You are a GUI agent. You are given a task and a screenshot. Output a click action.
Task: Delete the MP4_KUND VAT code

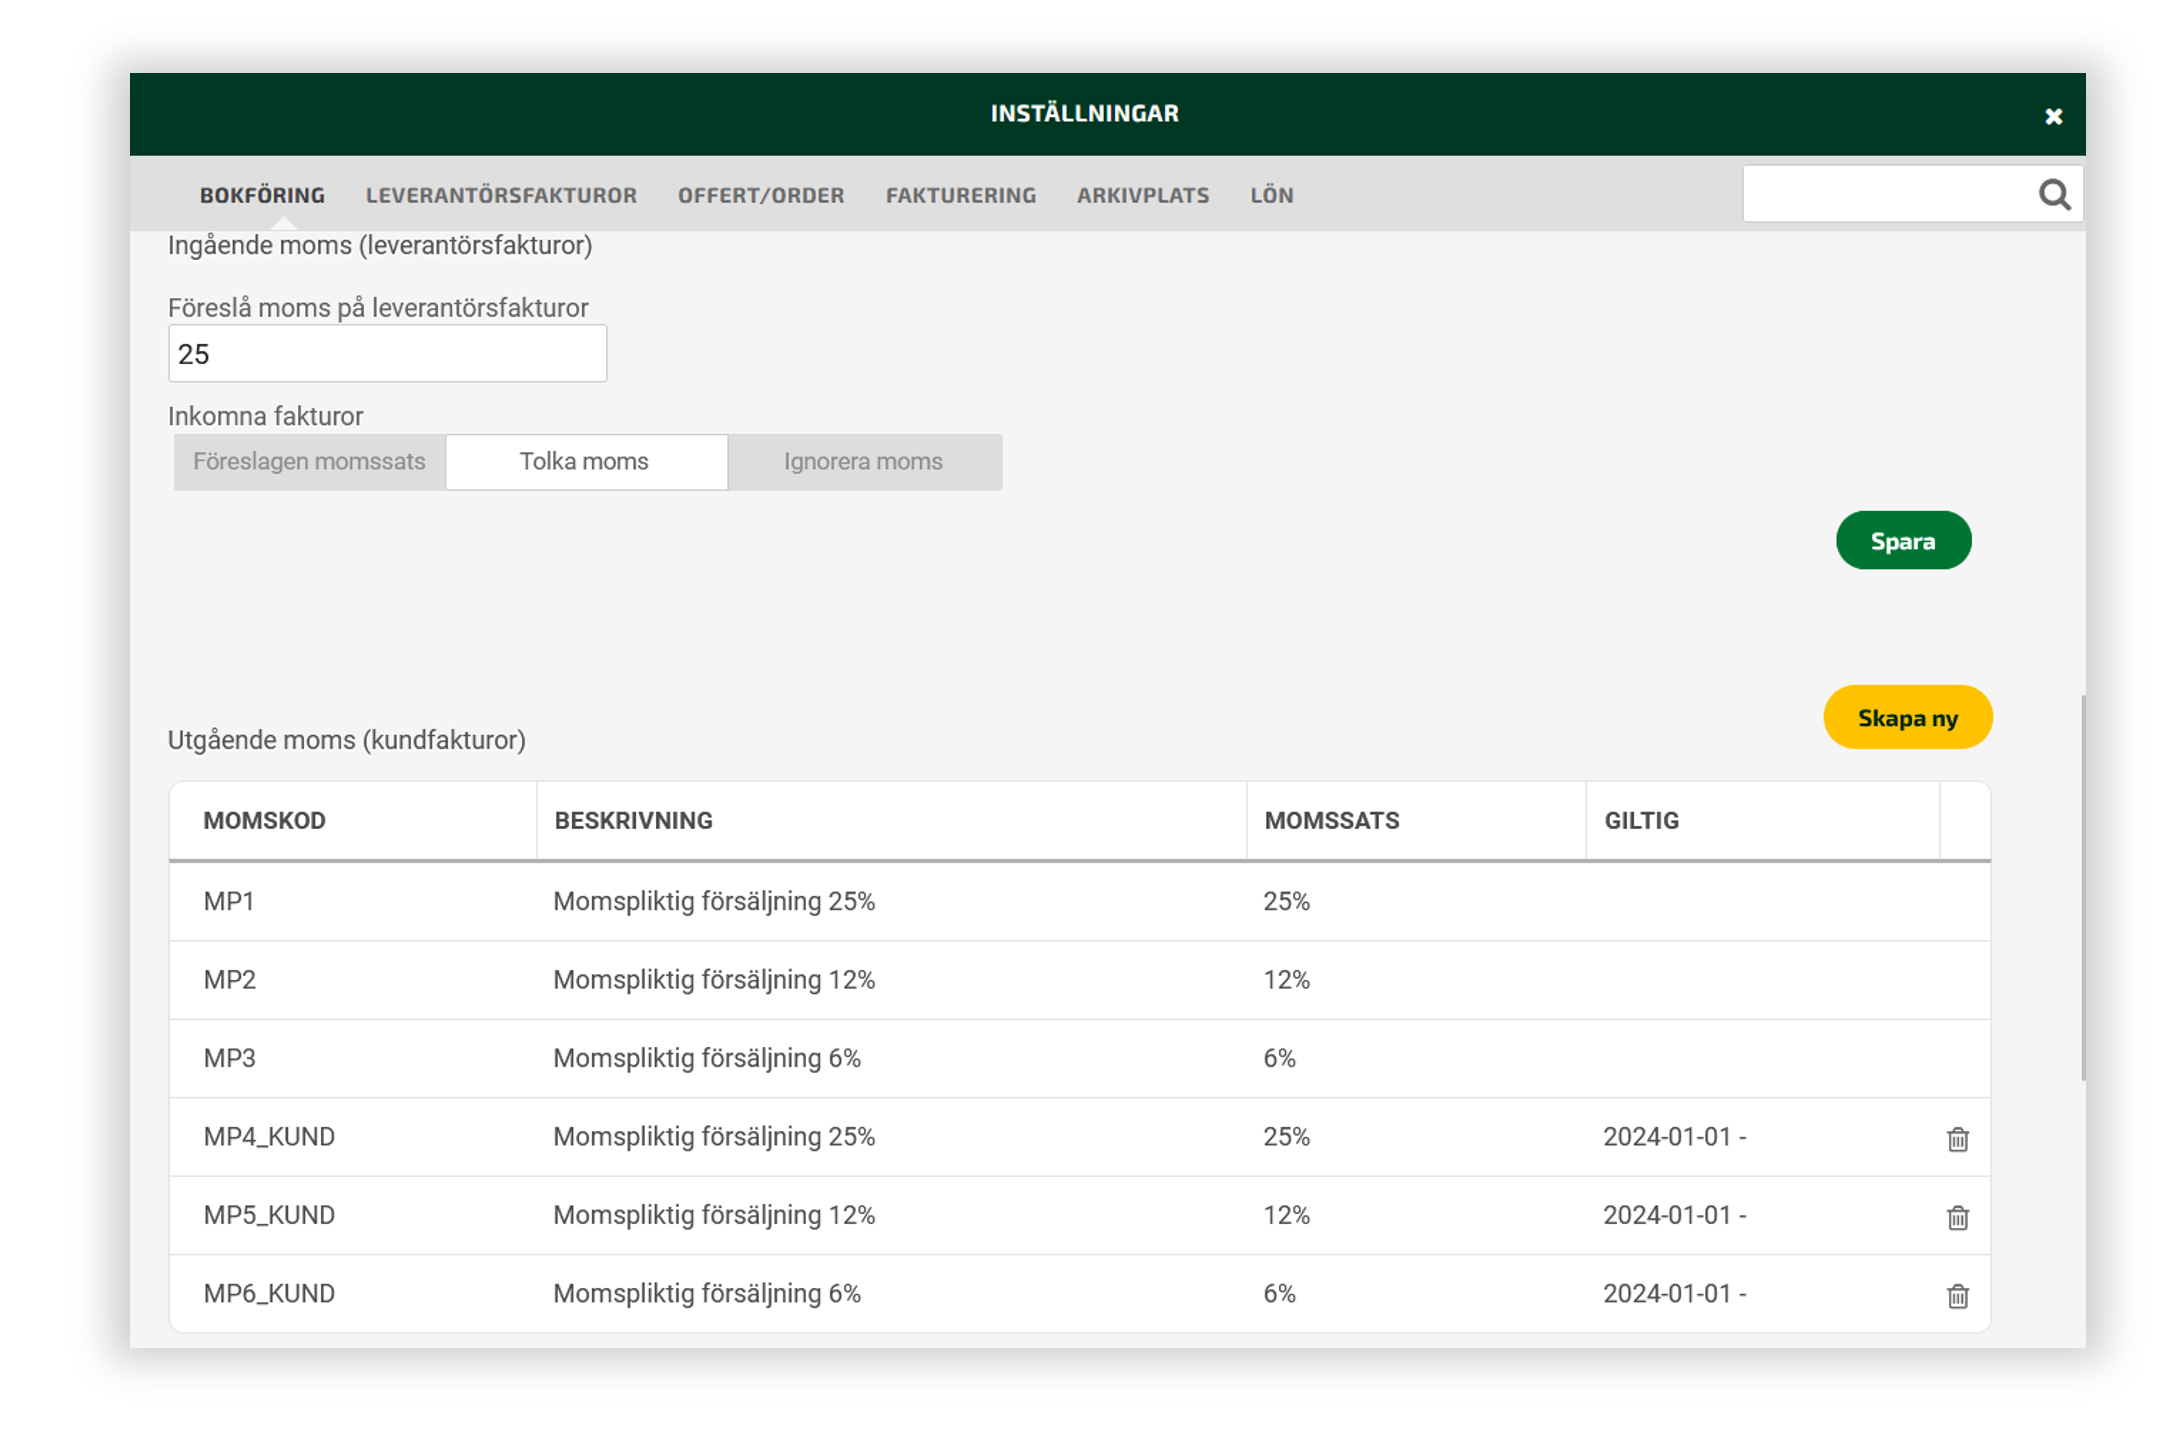coord(1957,1139)
